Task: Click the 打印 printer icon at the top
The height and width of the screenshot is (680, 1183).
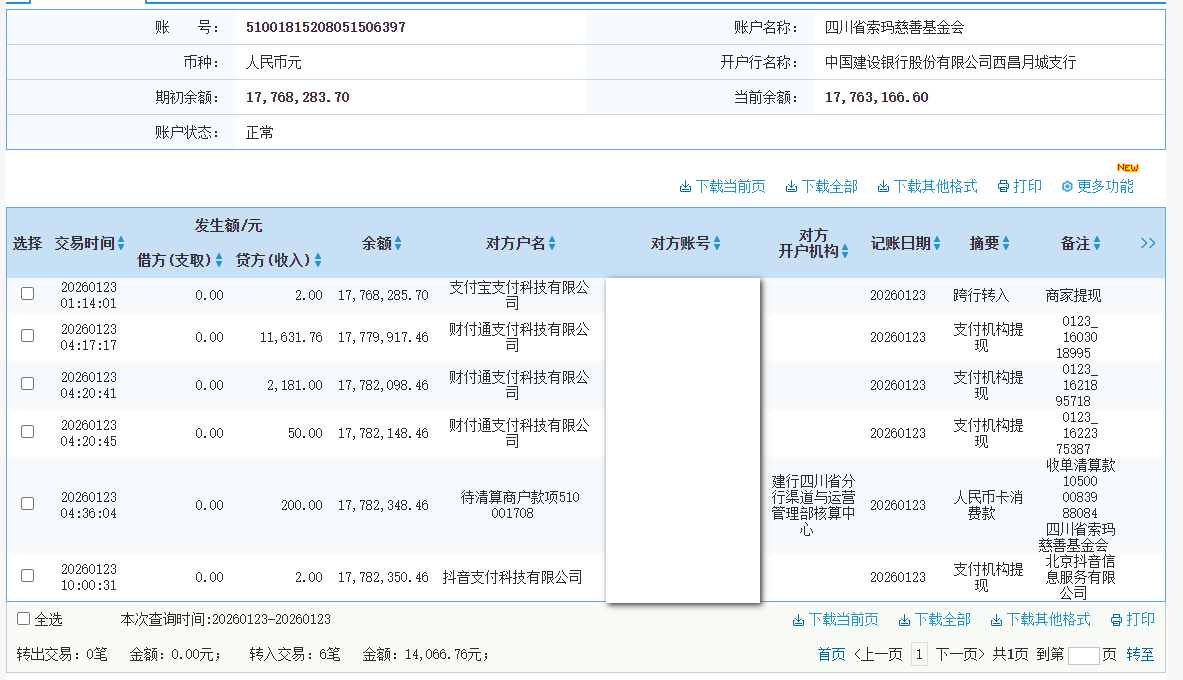Action: coord(1019,186)
